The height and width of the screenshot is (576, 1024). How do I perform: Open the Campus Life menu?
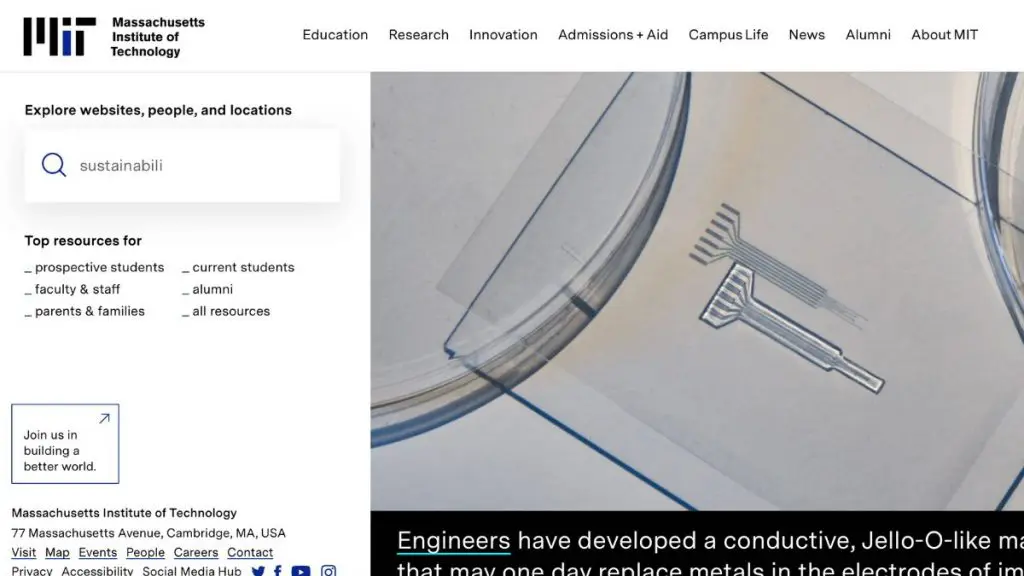[x=728, y=35]
